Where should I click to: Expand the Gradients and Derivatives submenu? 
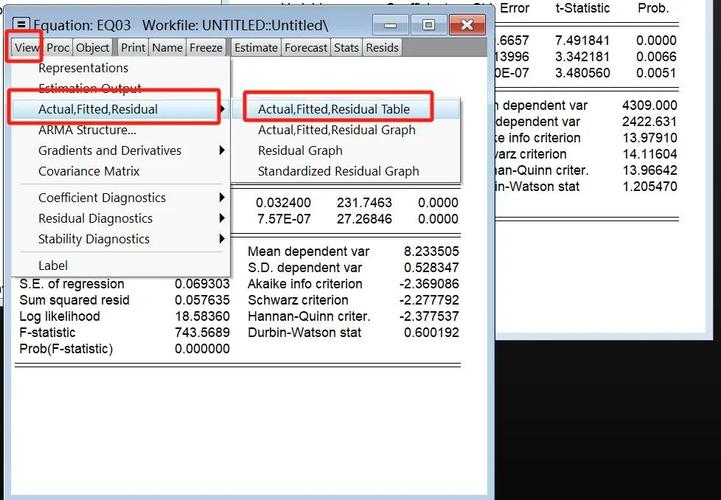110,150
